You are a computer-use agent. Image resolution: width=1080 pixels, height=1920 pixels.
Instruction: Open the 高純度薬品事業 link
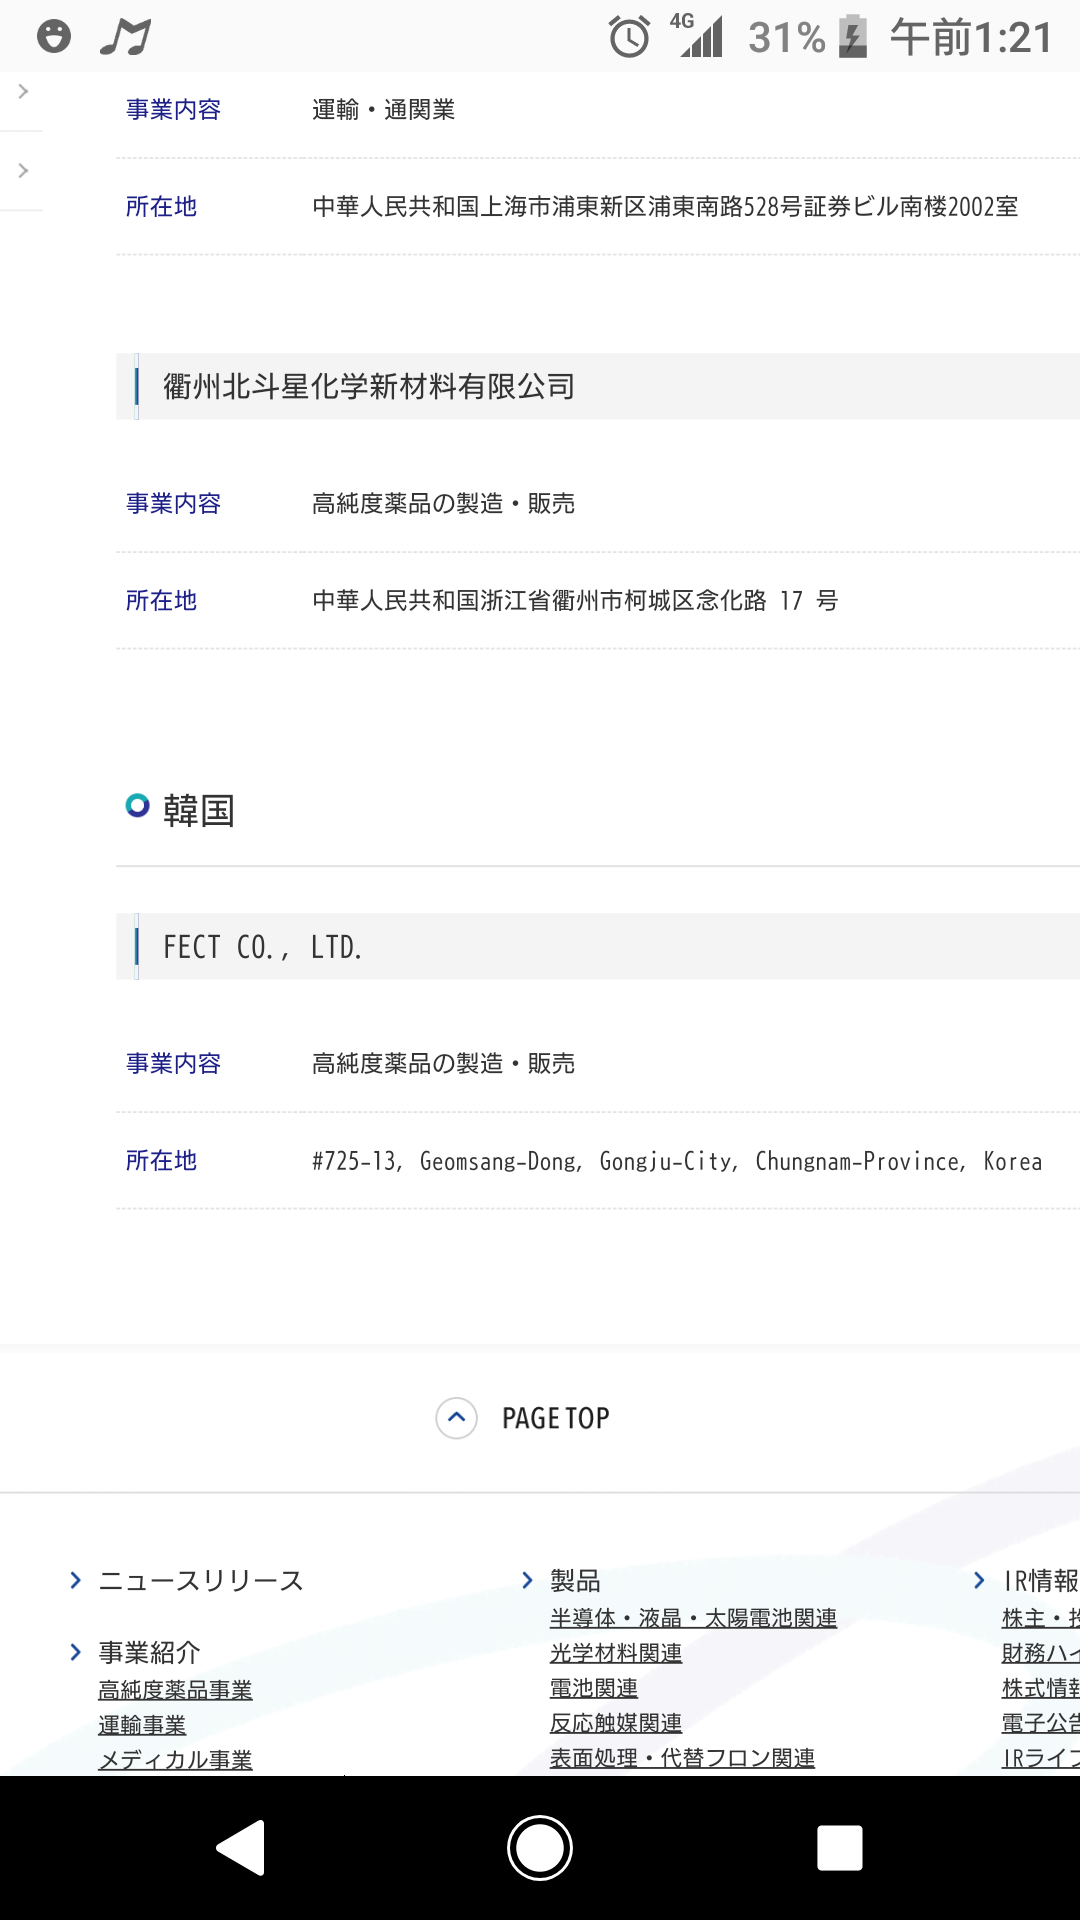(175, 1690)
